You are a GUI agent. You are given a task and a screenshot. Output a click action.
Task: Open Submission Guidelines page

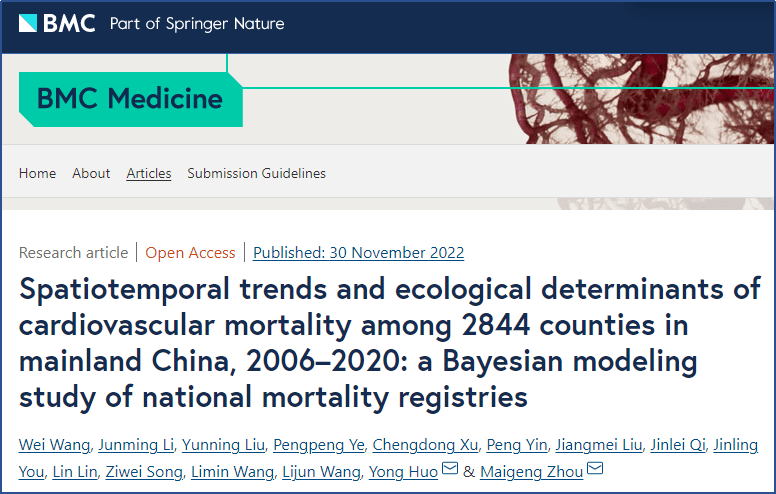point(257,173)
